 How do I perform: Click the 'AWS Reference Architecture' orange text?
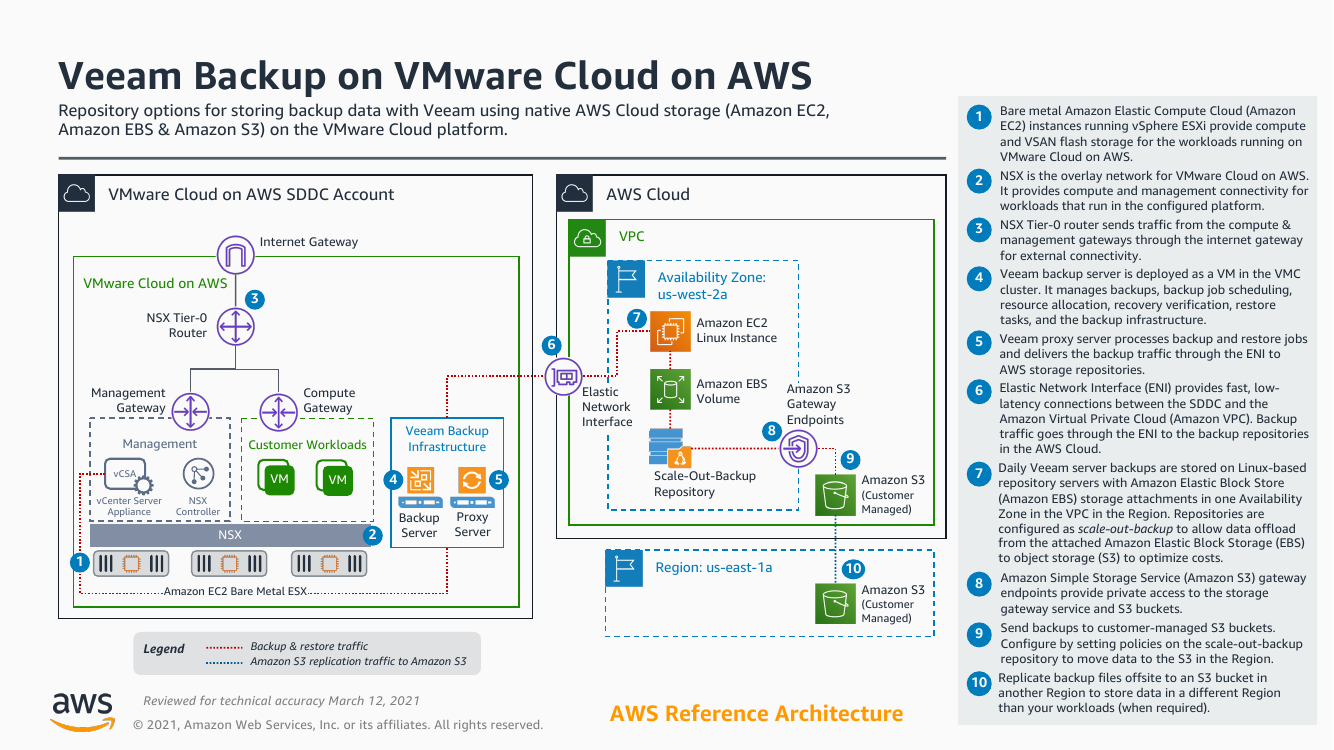(x=756, y=713)
